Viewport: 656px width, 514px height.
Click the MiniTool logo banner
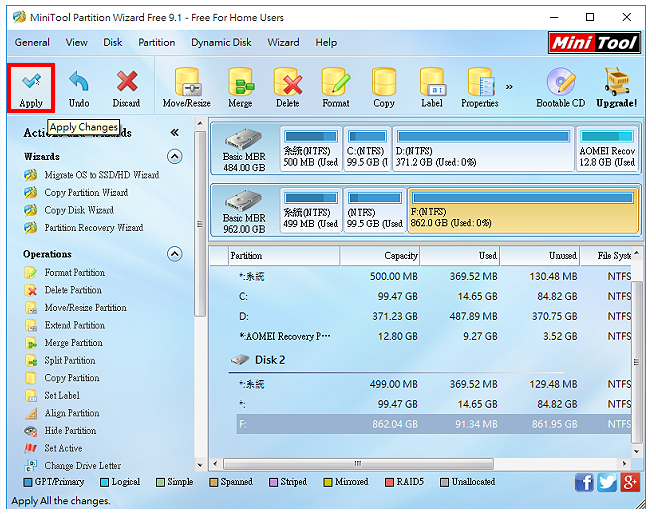(x=594, y=43)
